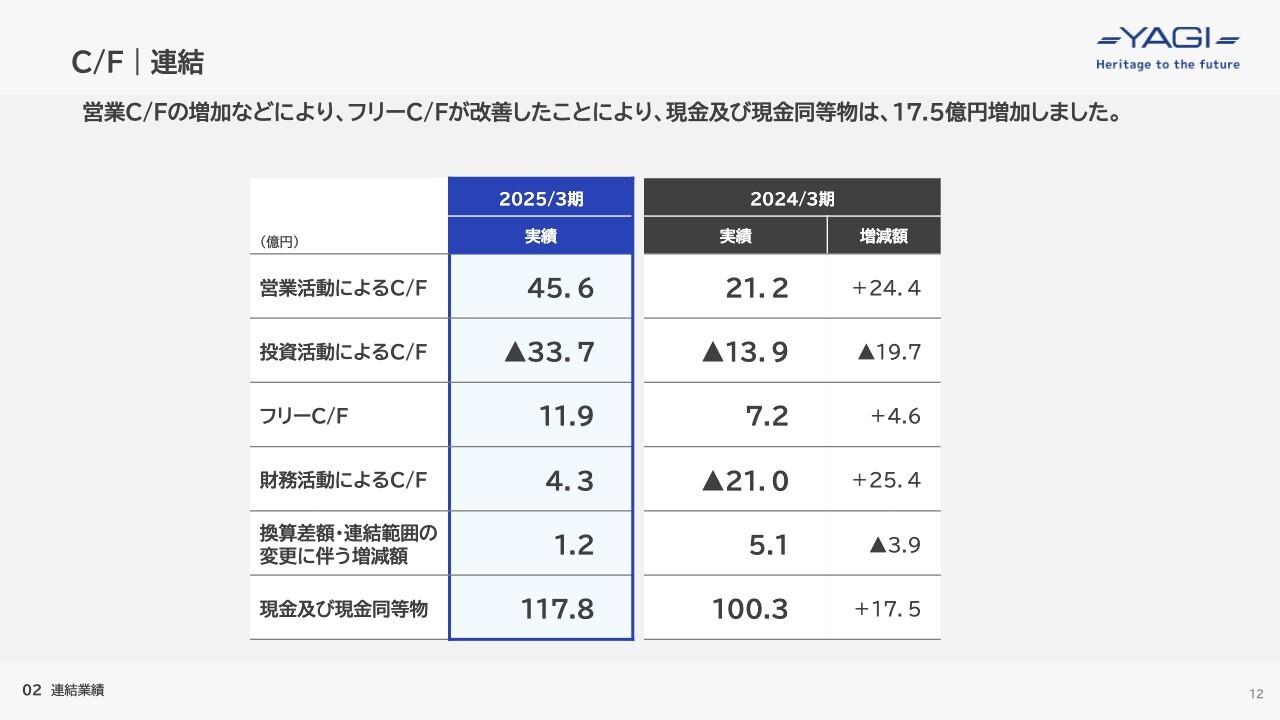
Task: Click the YAGI logo
Action: click(1168, 40)
